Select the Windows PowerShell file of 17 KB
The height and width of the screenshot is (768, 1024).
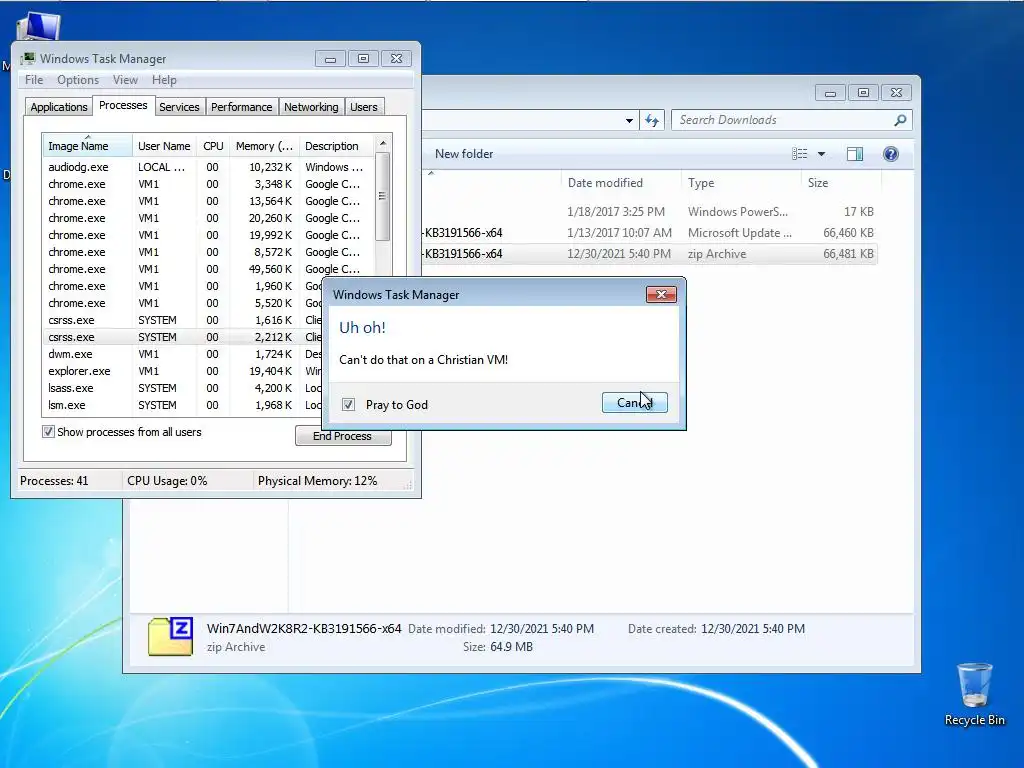(x=650, y=212)
